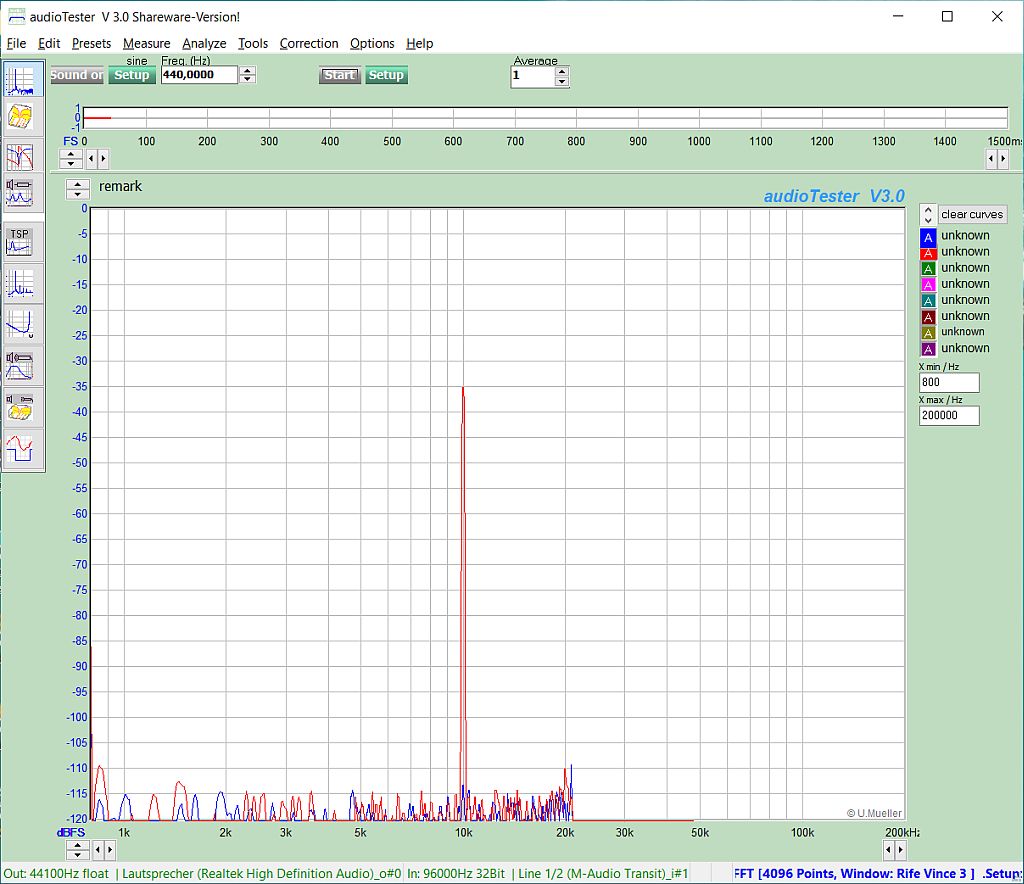Image resolution: width=1024 pixels, height=884 pixels.
Task: Click the Average value field
Action: pyautogui.click(x=532, y=76)
